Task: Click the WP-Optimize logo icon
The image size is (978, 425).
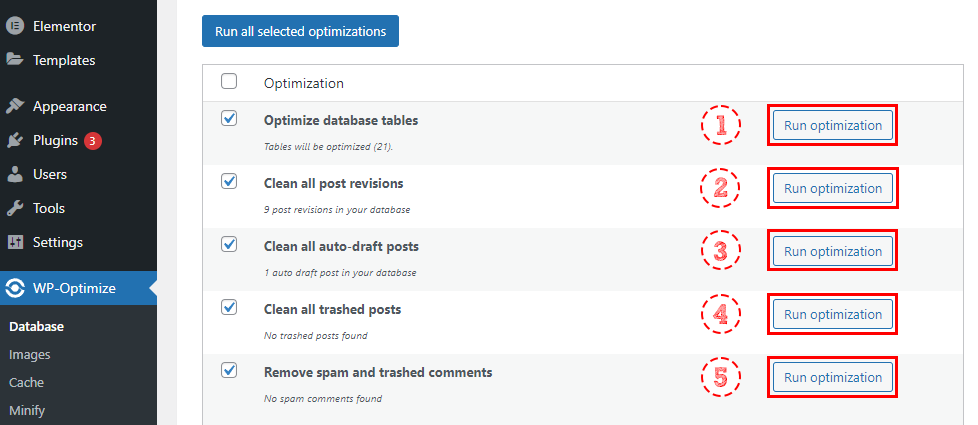Action: 14,288
